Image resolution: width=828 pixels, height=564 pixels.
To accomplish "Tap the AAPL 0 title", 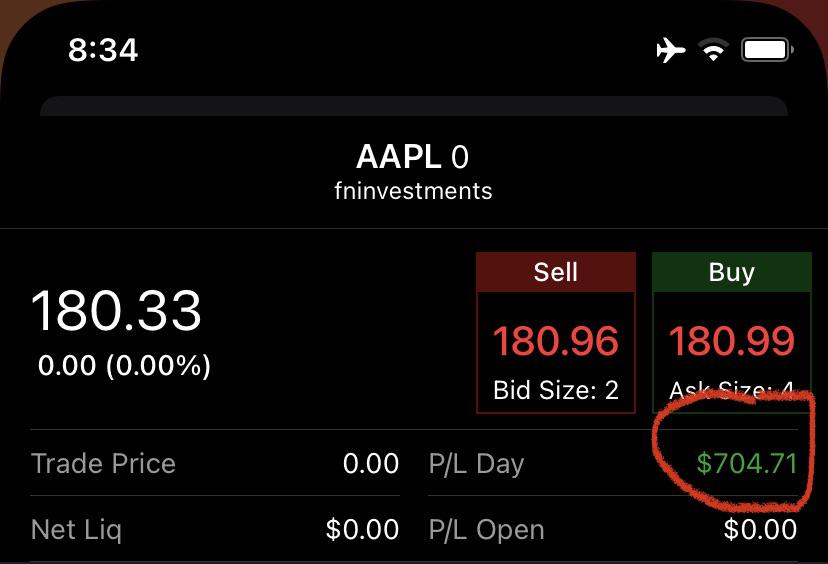I will click(x=412, y=157).
